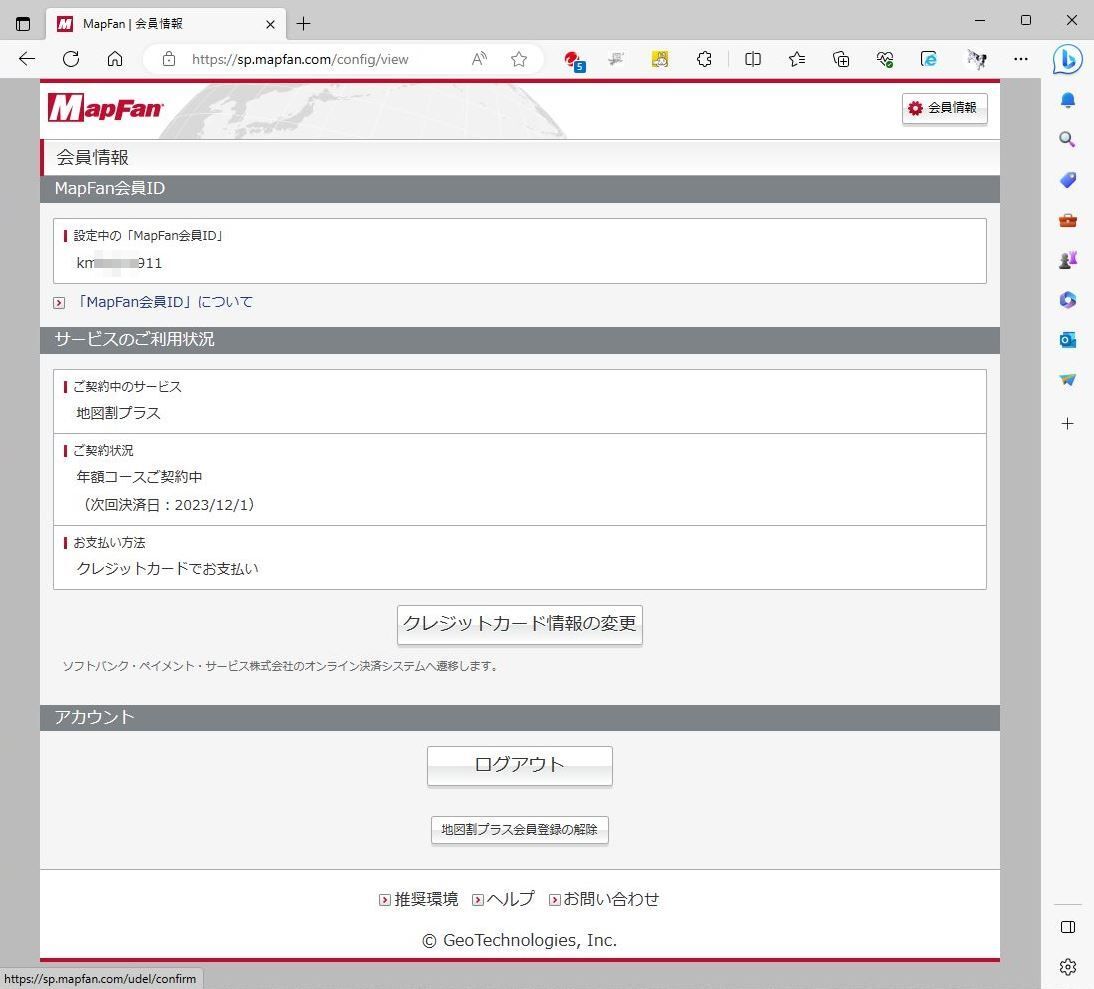This screenshot has height=989, width=1094.
Task: Click クレジットカードでお支払い text
Action: click(167, 569)
